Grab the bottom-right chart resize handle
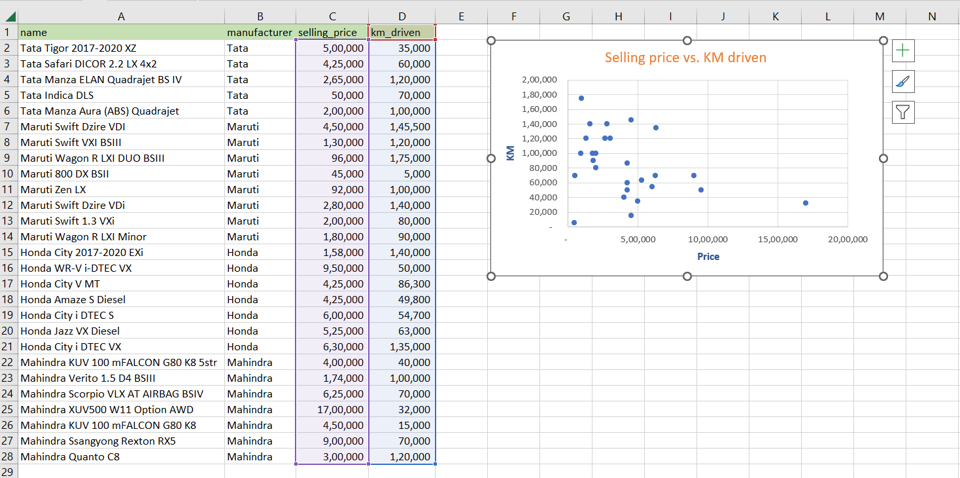 coord(883,276)
